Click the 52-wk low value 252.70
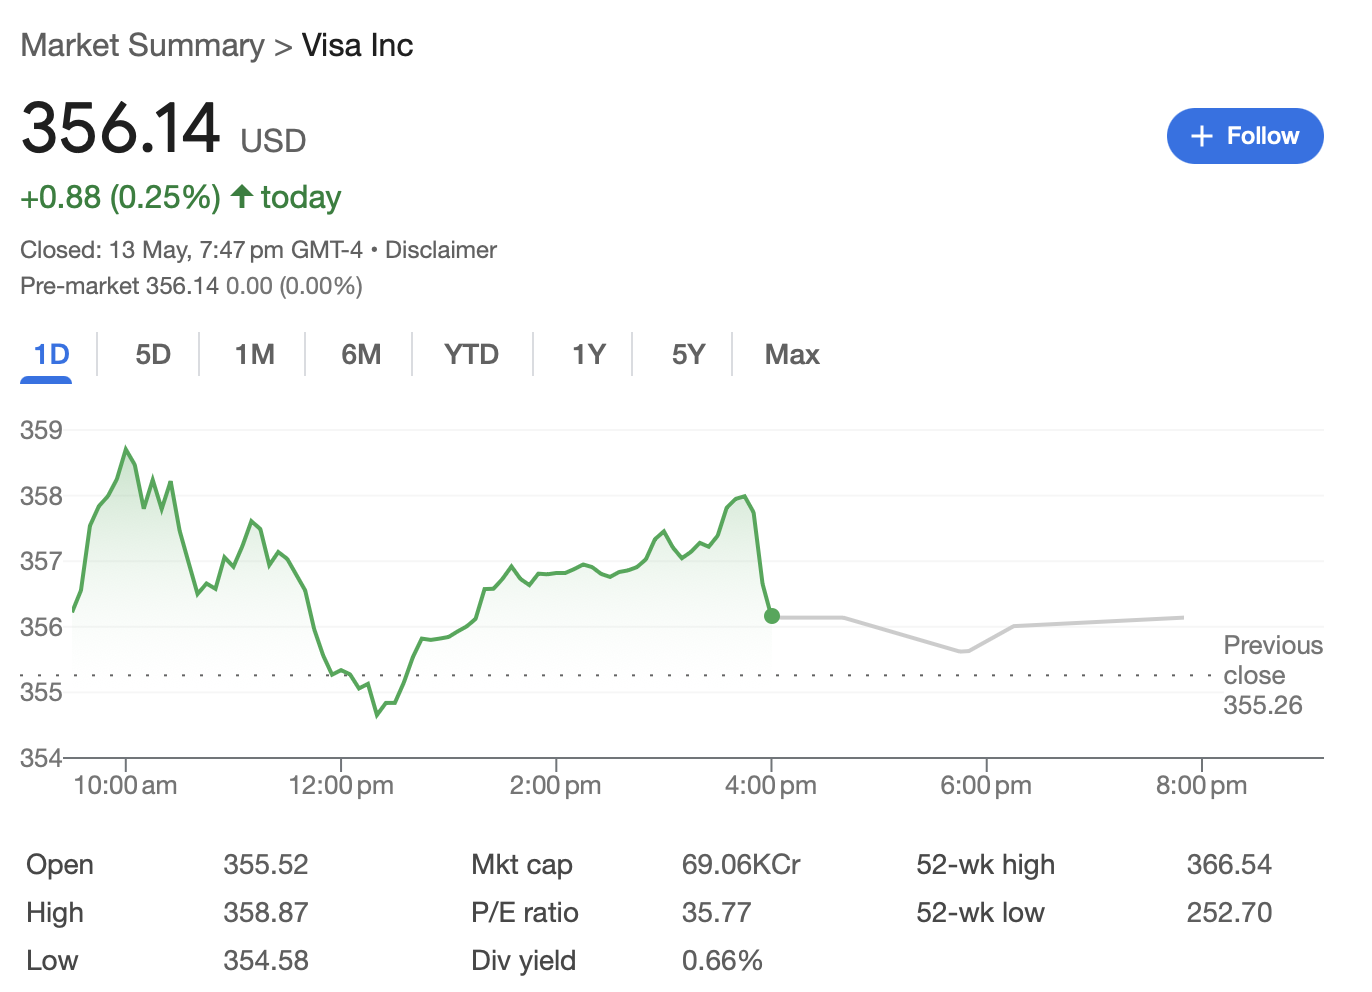This screenshot has height=992, width=1372. (1229, 912)
